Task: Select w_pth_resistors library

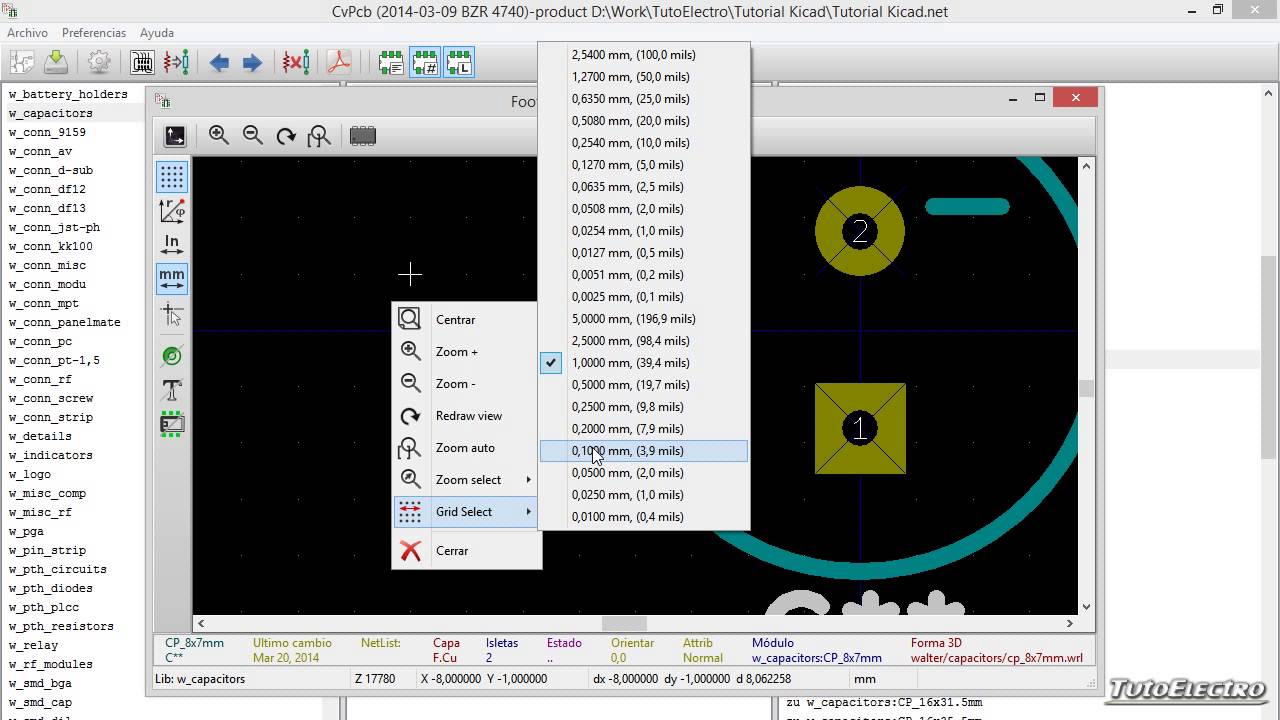Action: pyautogui.click(x=61, y=626)
